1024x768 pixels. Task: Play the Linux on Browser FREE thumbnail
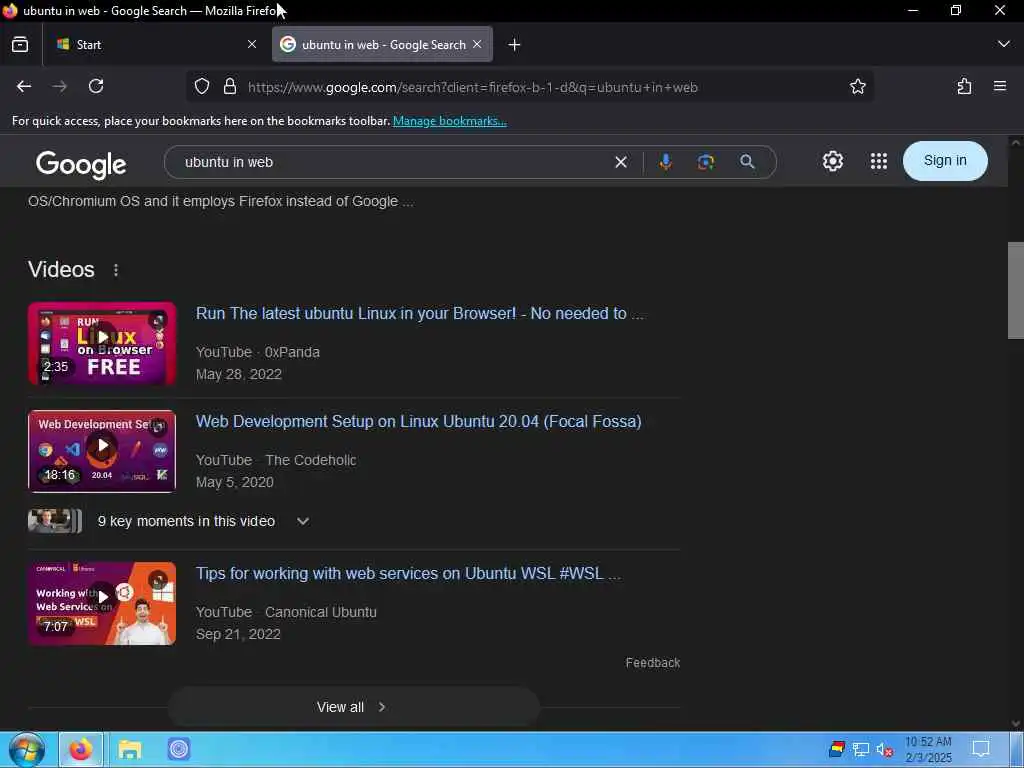[102, 344]
